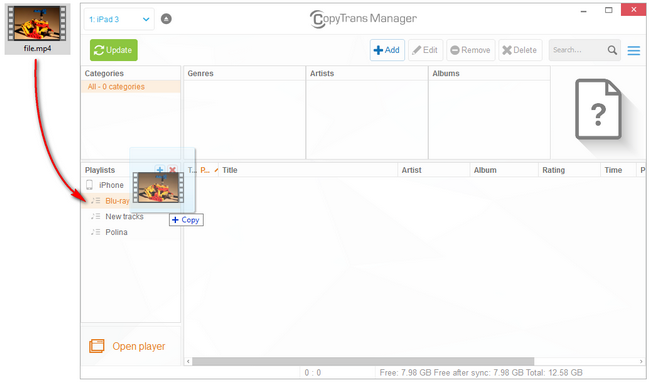Sort by the Rating column header
The image size is (650, 382).
(x=569, y=170)
